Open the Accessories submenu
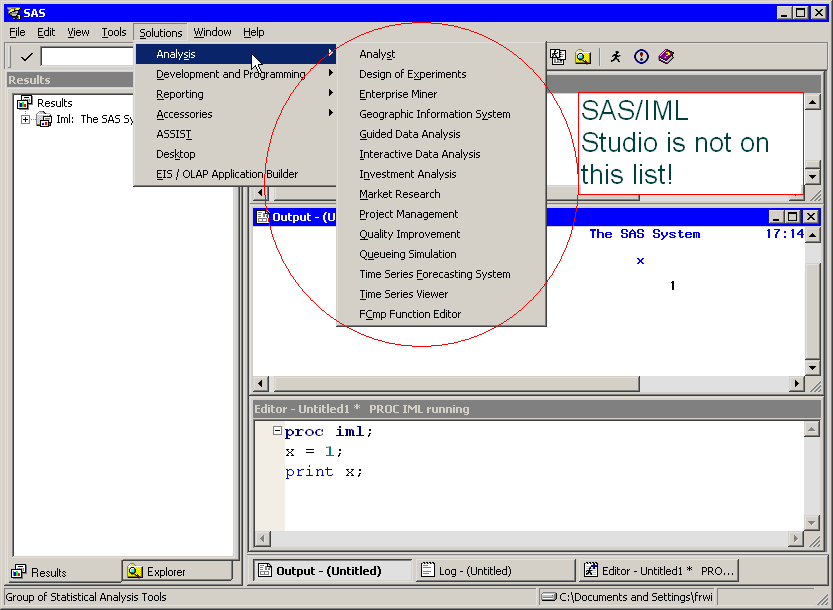This screenshot has width=833, height=610. pos(235,114)
